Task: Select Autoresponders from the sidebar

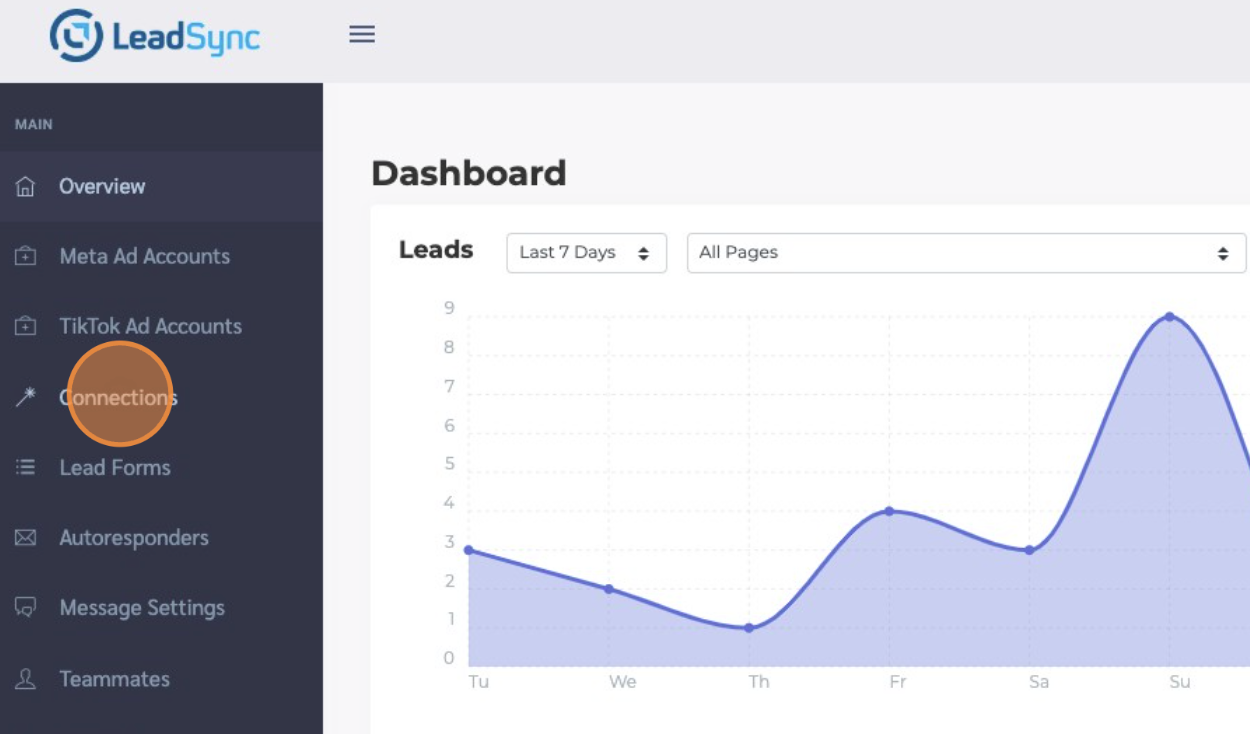Action: pyautogui.click(x=134, y=538)
